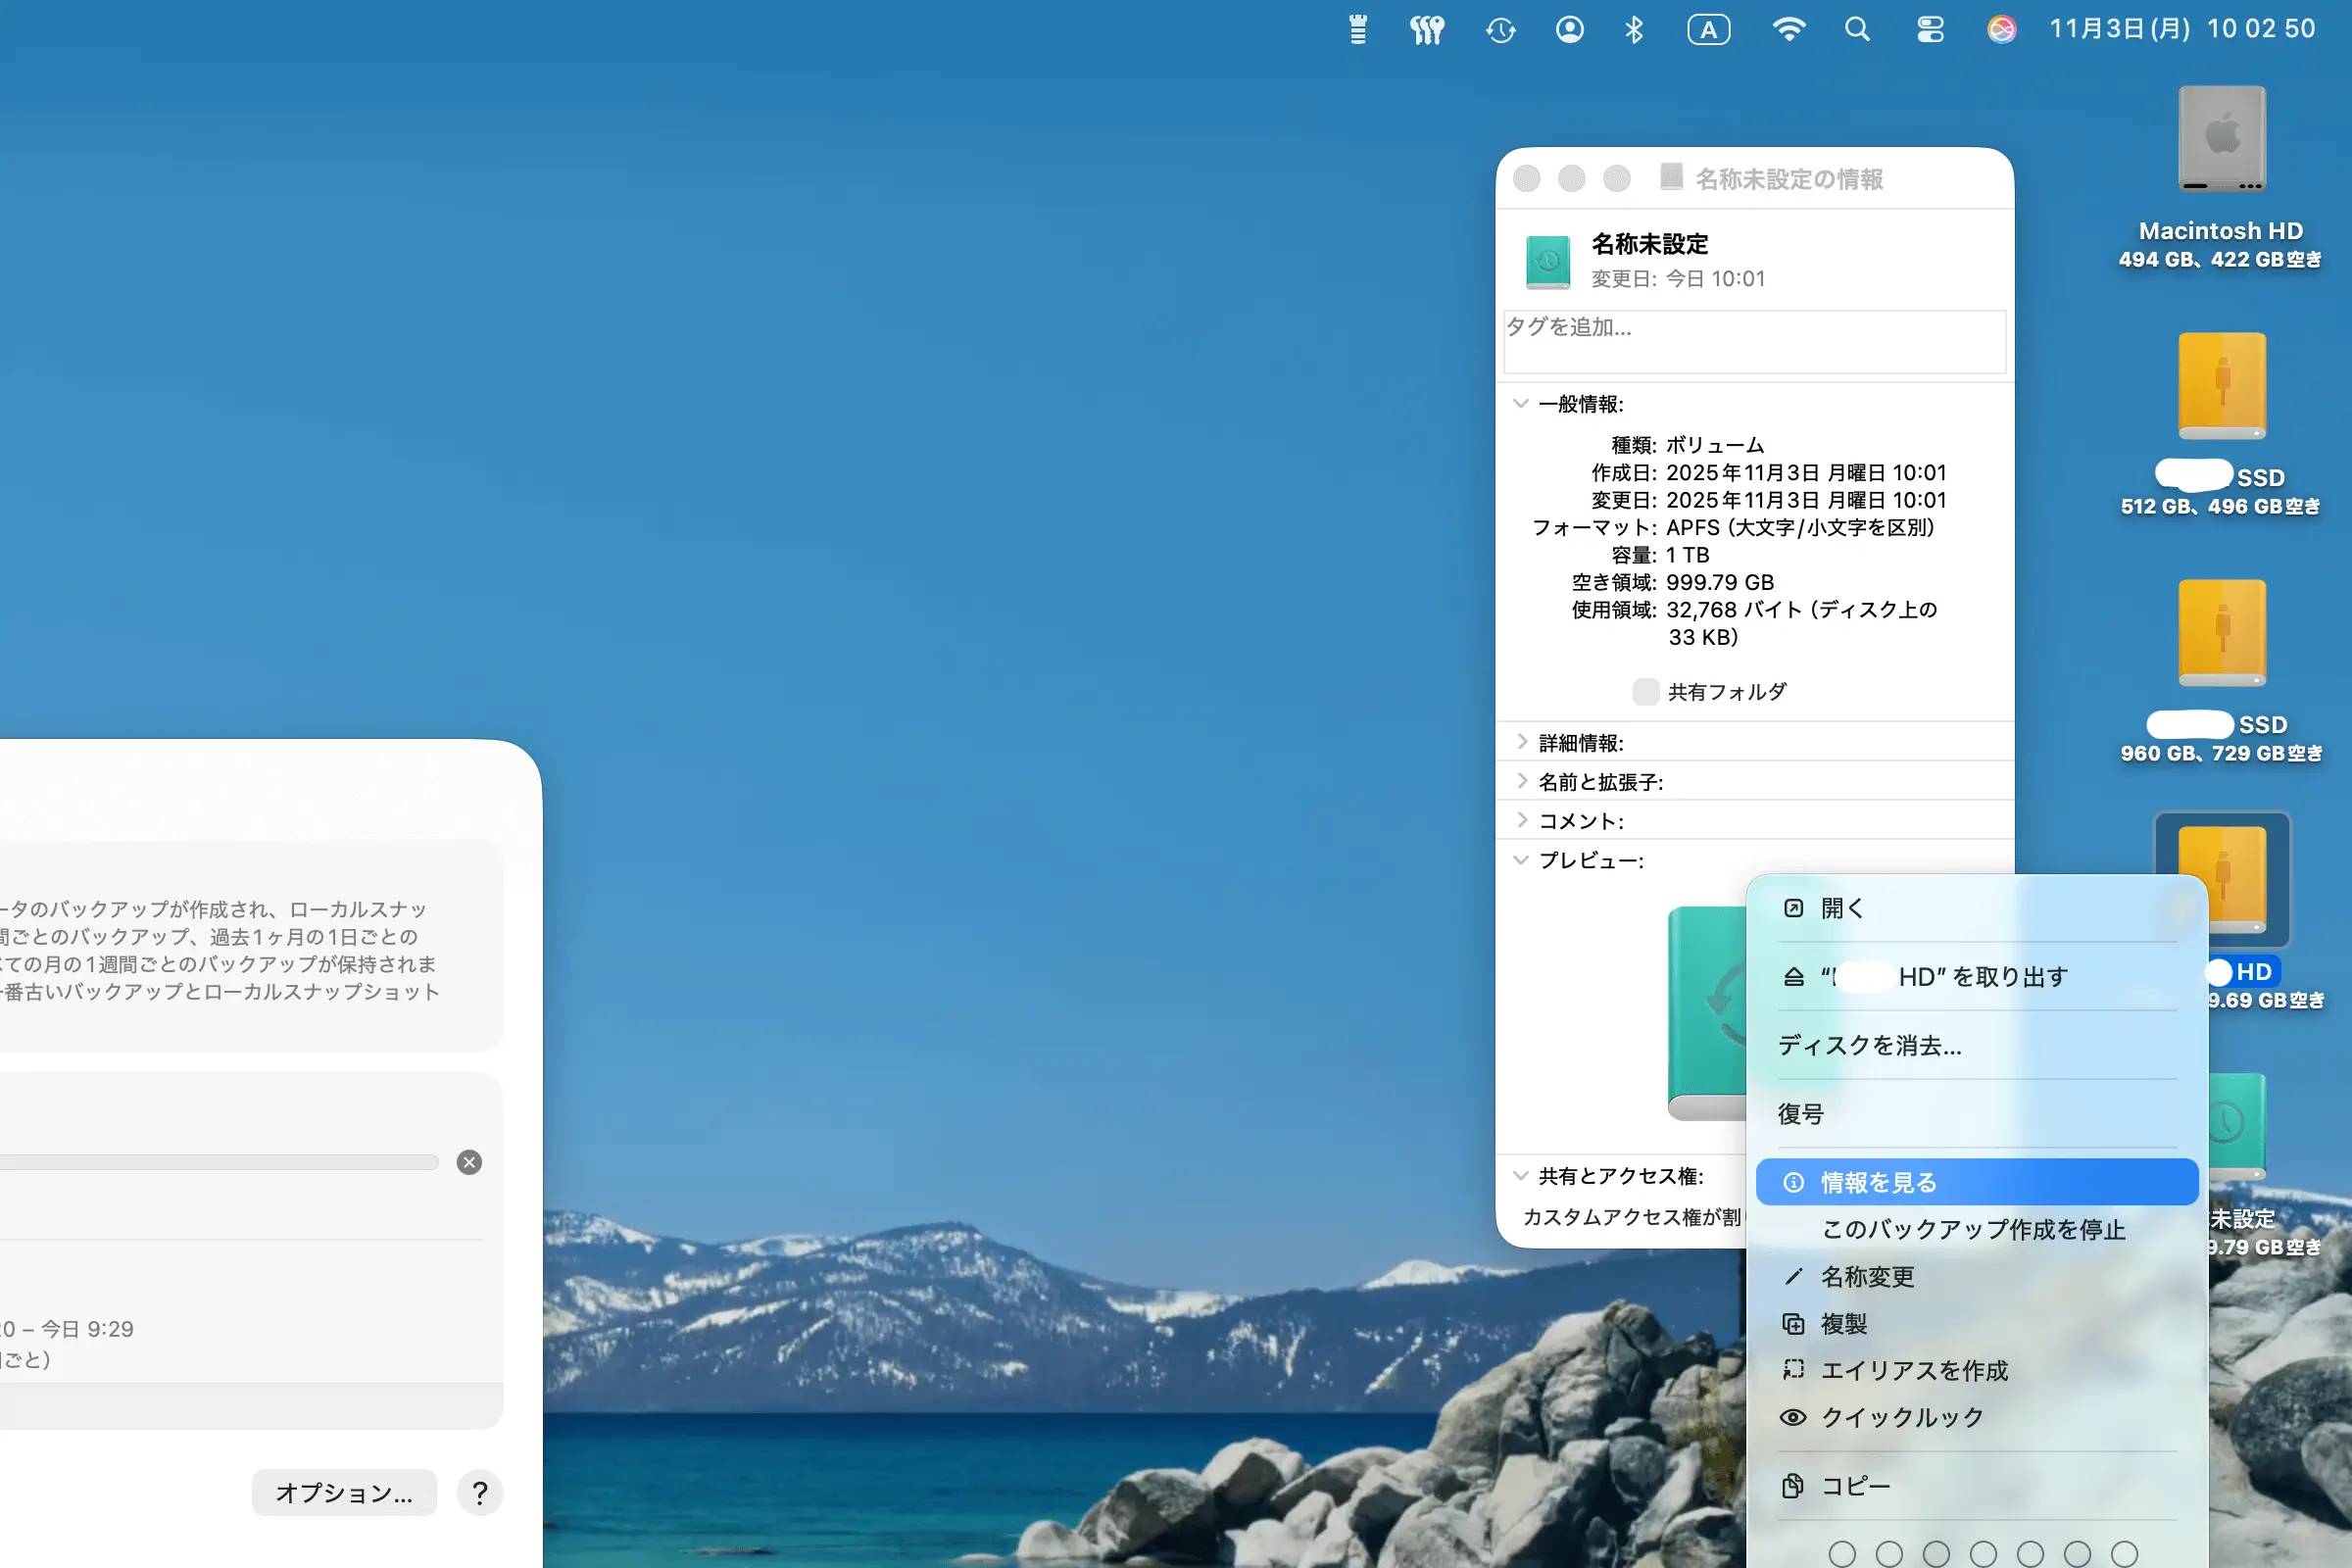
Task: Expand the 詳細情報 section
Action: [x=1521, y=742]
